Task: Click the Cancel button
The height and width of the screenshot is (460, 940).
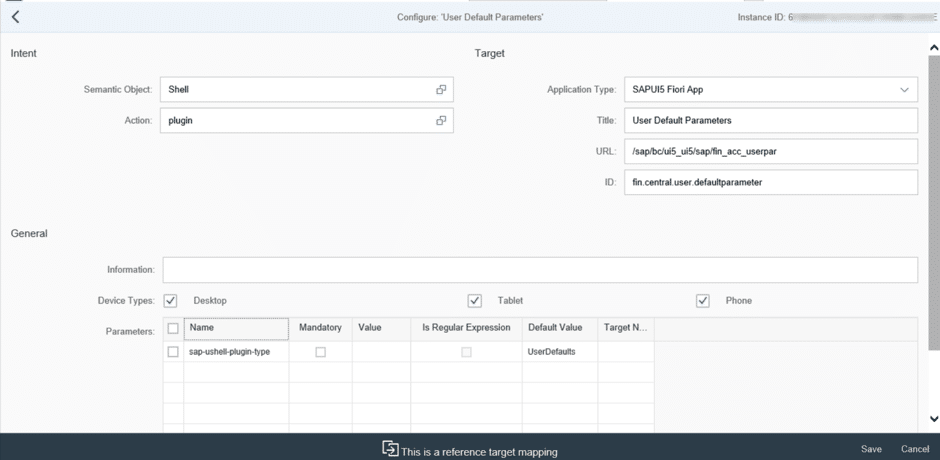Action: click(x=915, y=449)
